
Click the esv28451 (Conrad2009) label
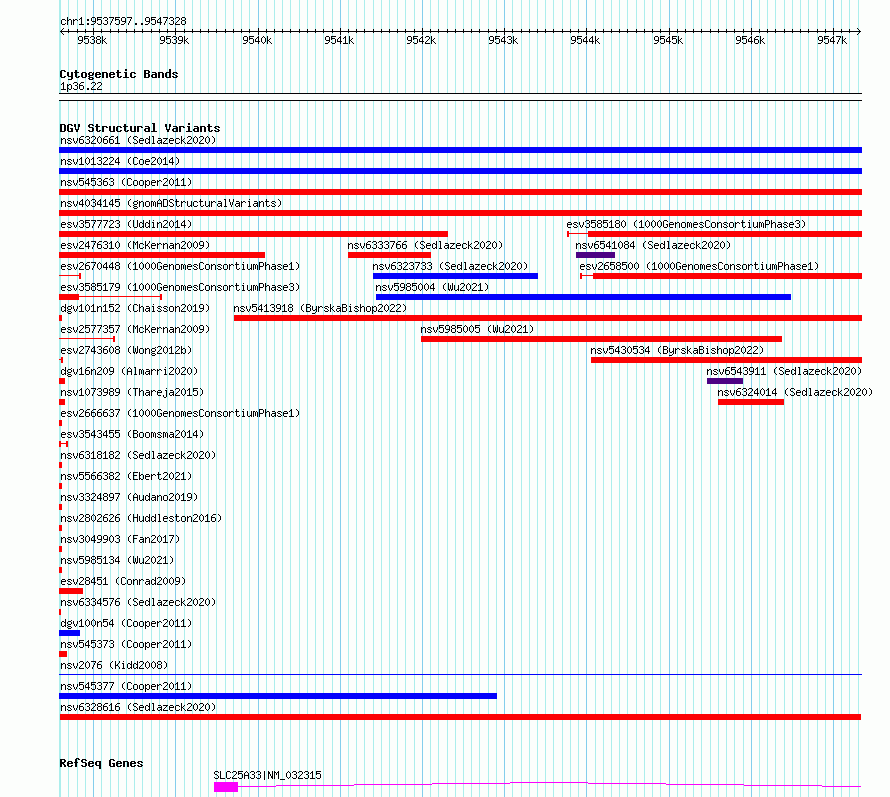click(x=123, y=581)
